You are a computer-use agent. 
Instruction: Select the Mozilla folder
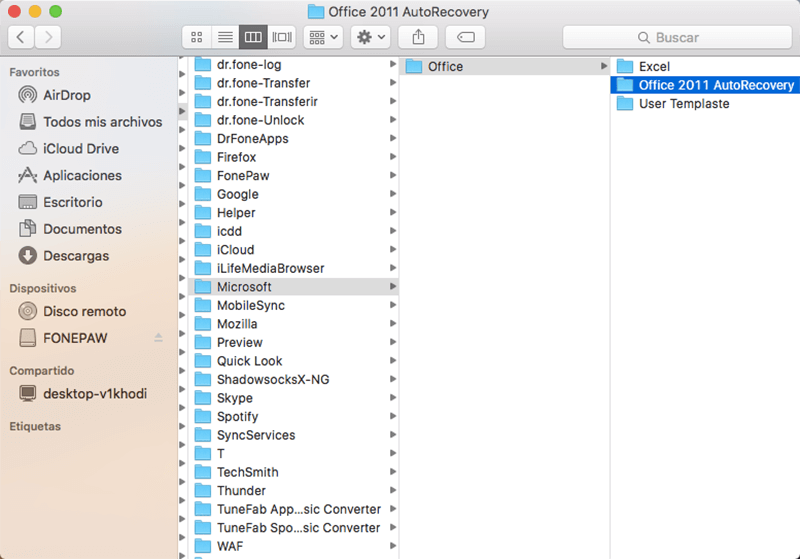(x=293, y=324)
